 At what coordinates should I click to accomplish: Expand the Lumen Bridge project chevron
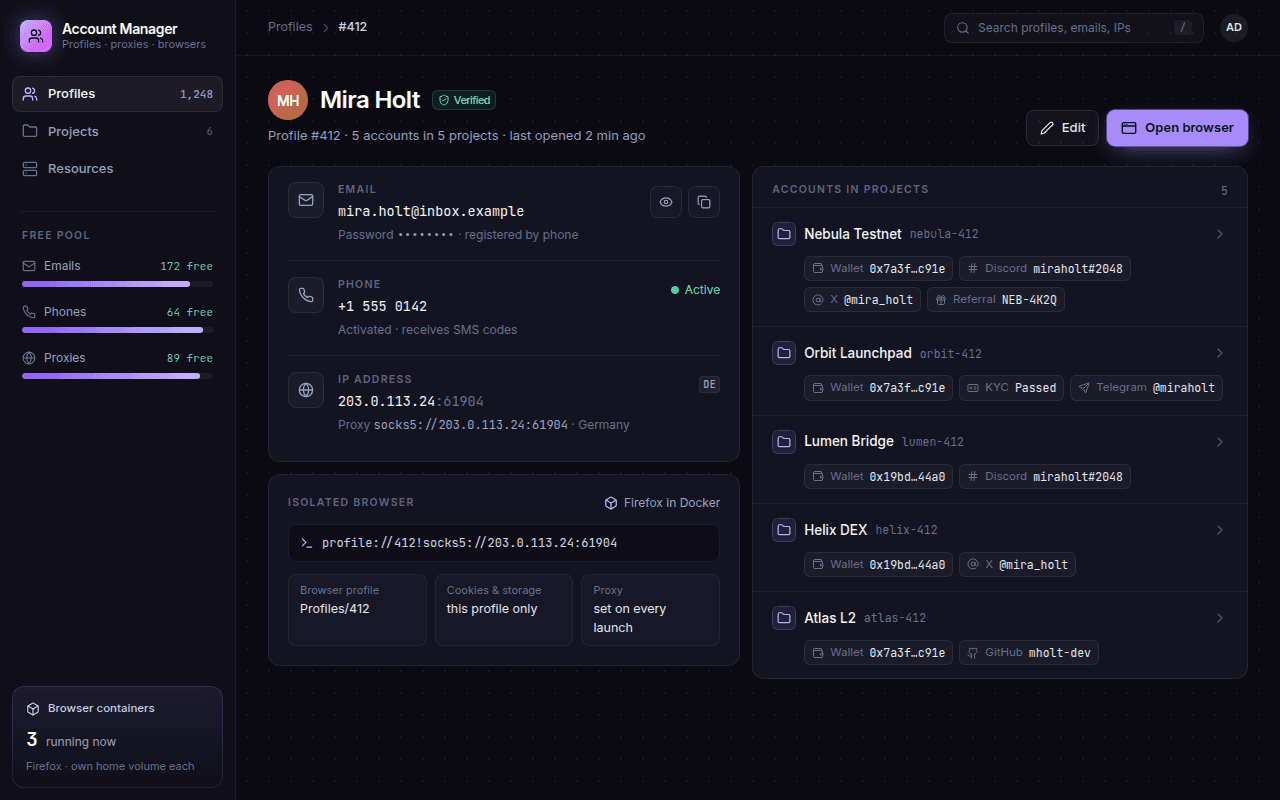[x=1219, y=442]
